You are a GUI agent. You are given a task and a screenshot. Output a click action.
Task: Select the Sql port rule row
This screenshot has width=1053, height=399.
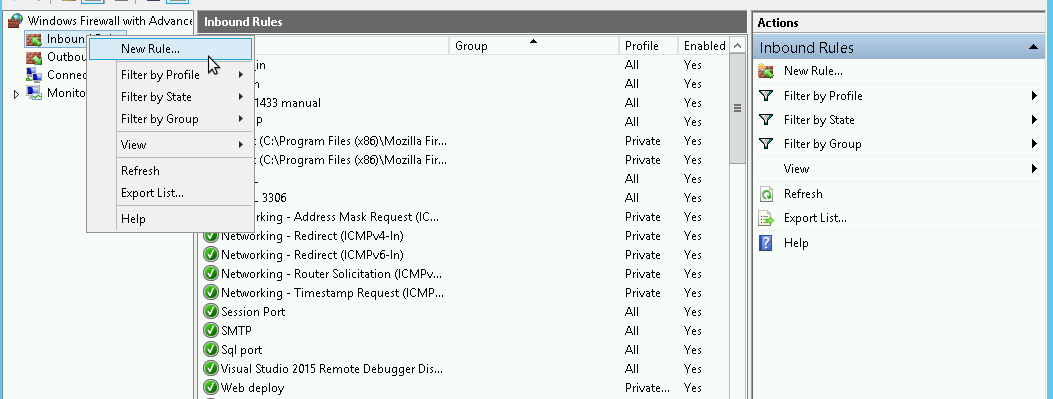pos(463,350)
